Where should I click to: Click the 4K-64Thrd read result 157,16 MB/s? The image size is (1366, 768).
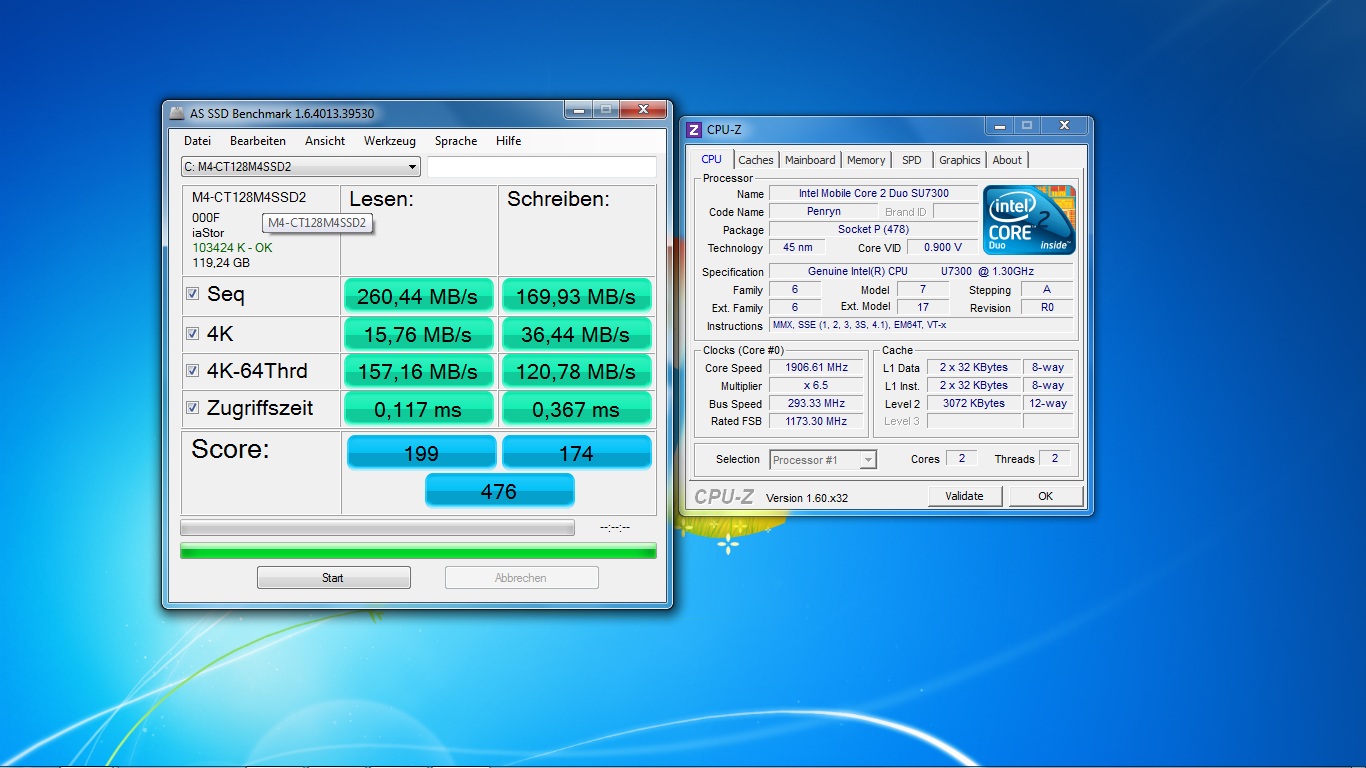tap(418, 372)
